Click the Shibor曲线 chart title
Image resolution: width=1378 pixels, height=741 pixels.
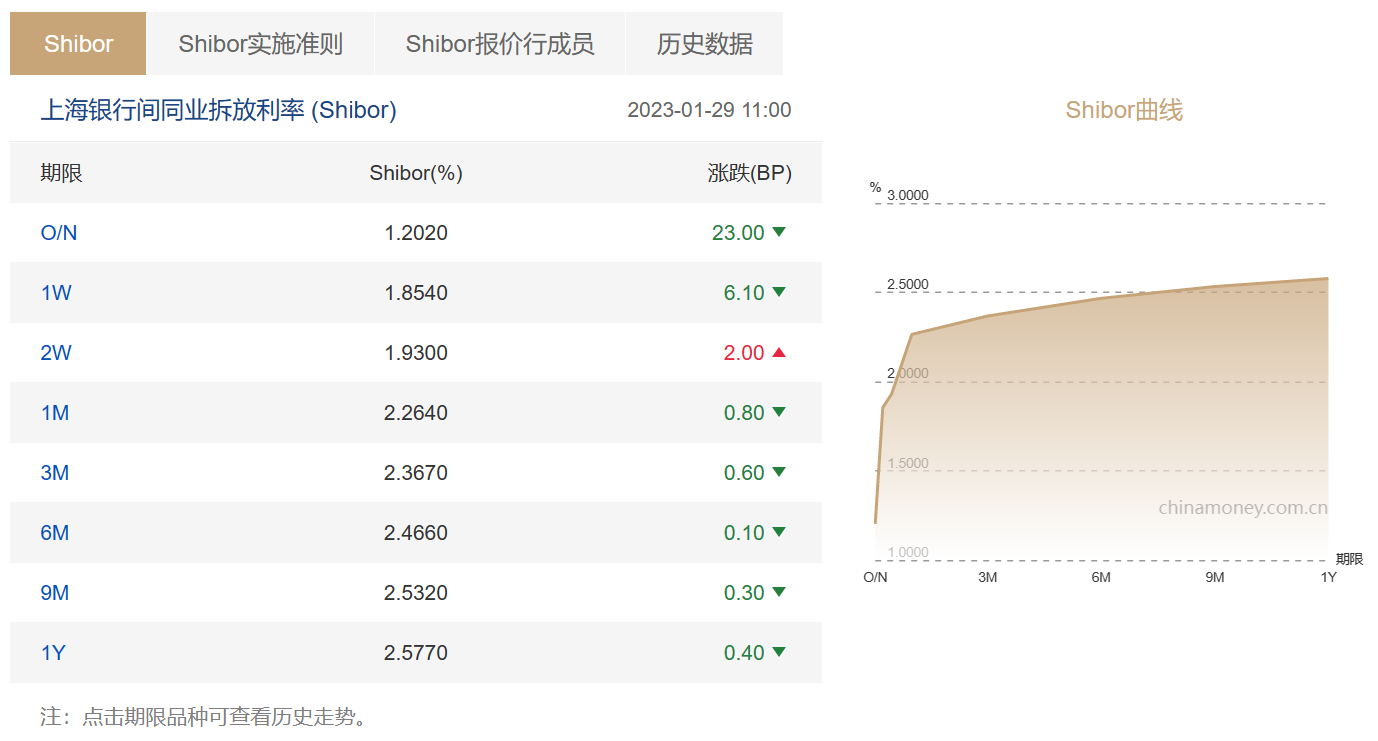click(1124, 110)
